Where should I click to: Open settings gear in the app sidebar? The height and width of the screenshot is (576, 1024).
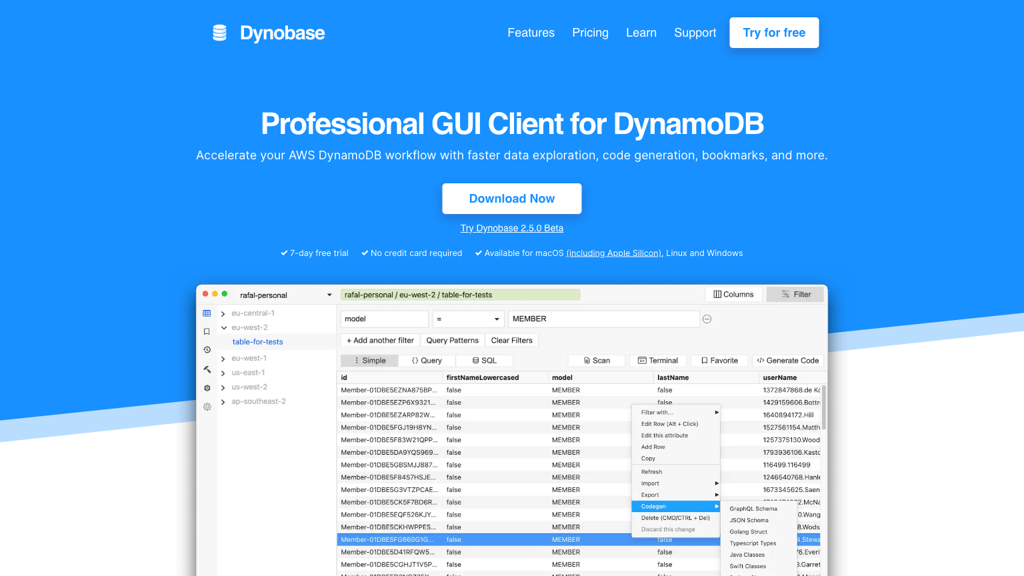(207, 406)
